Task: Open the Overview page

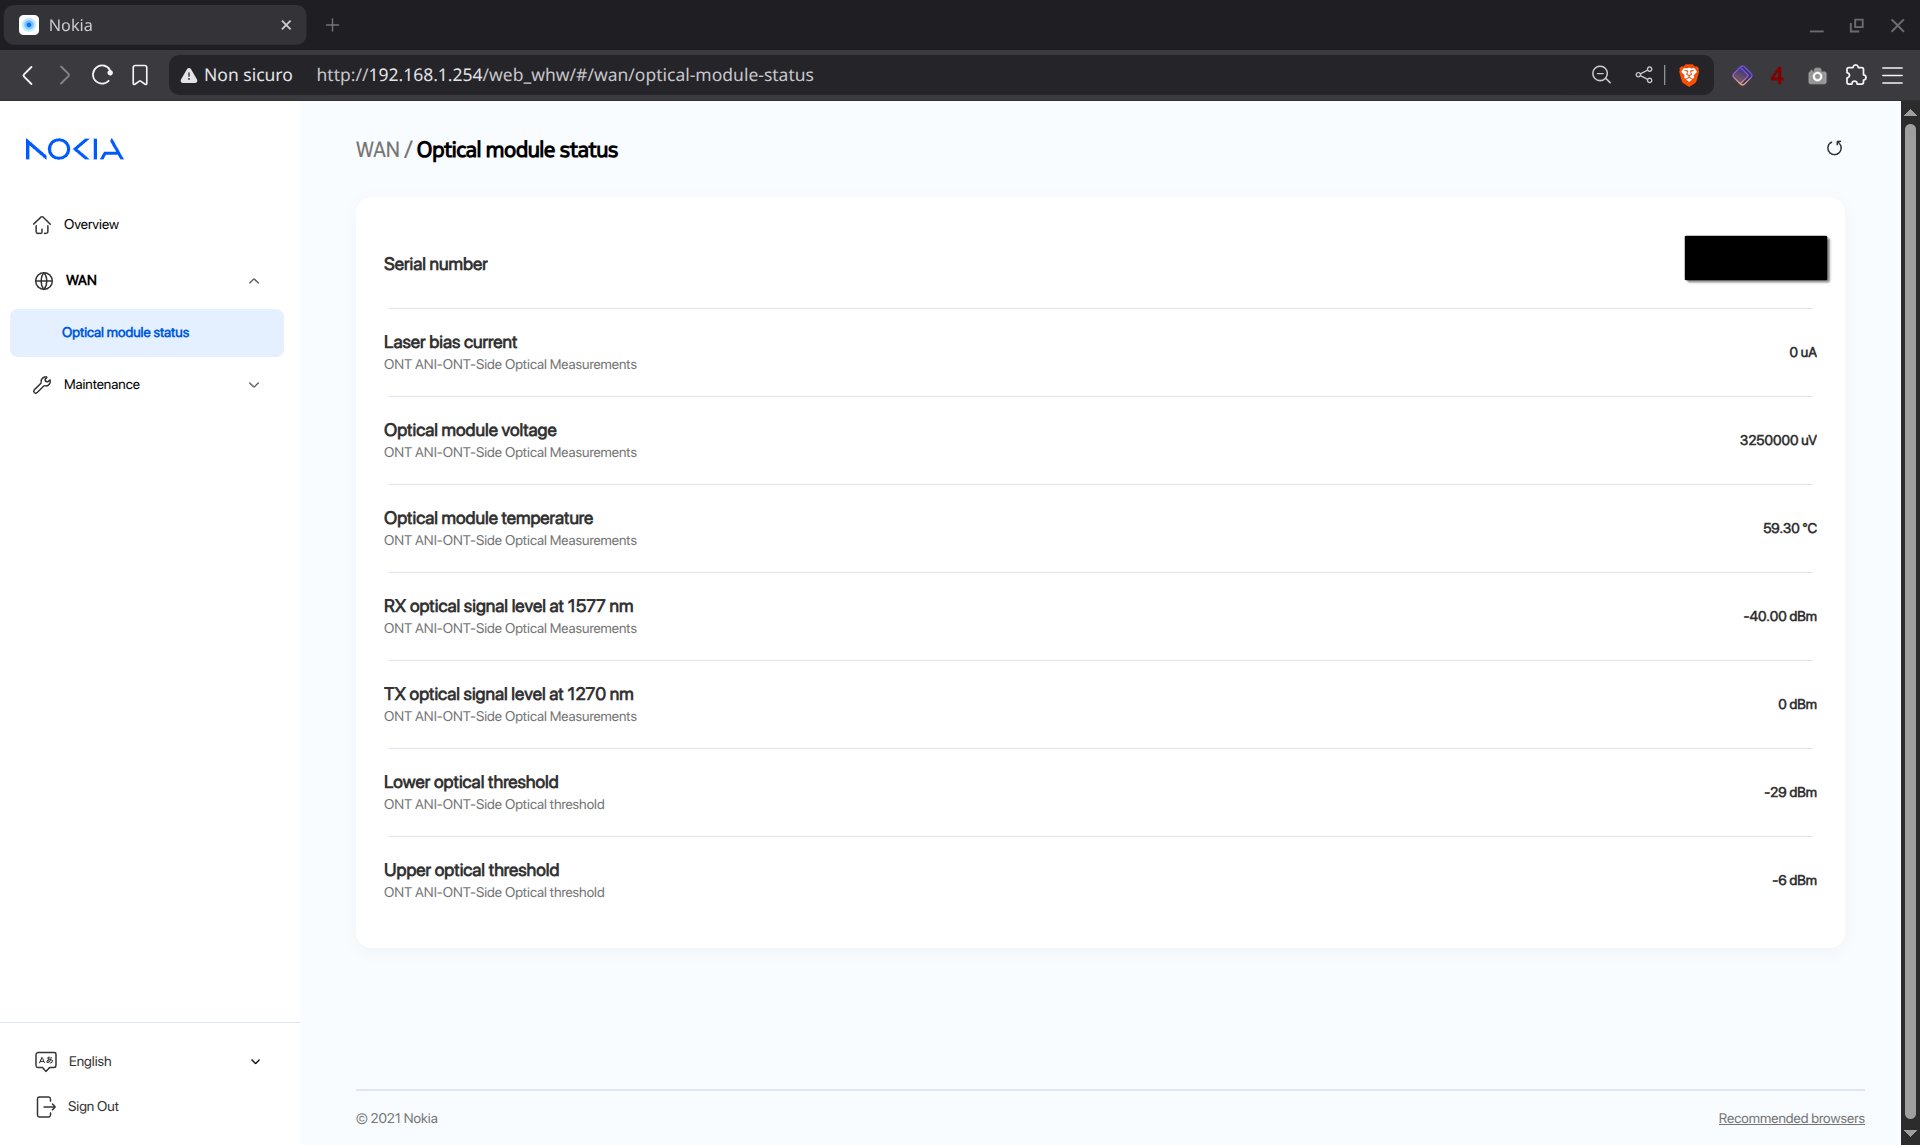Action: (x=90, y=225)
